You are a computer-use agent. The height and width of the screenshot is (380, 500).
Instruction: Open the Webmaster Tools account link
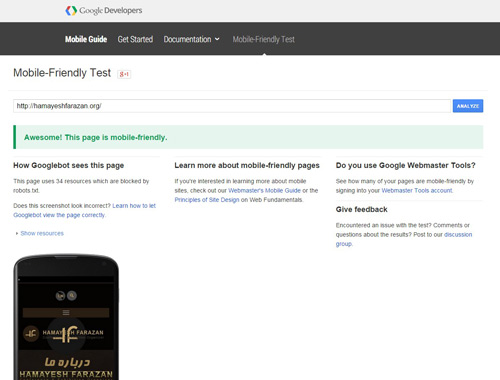[417, 190]
